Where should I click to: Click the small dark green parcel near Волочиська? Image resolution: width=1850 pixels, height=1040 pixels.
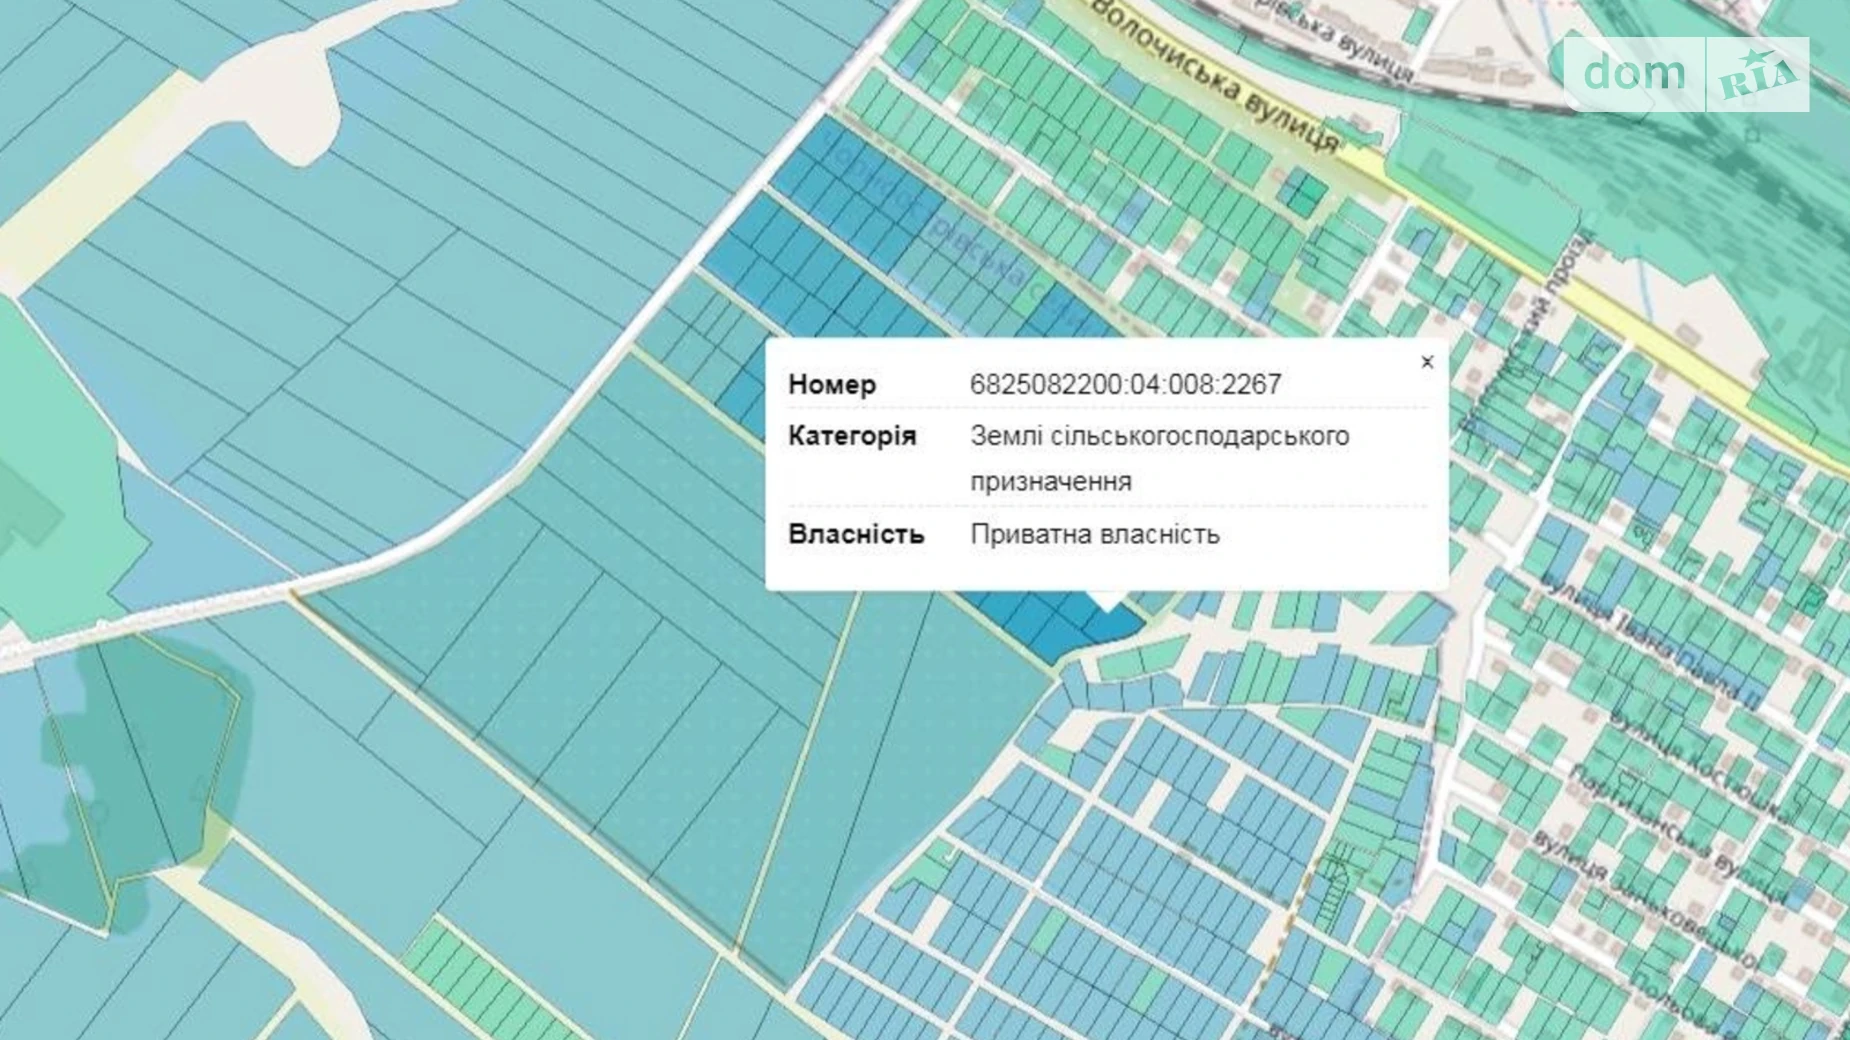(1304, 193)
